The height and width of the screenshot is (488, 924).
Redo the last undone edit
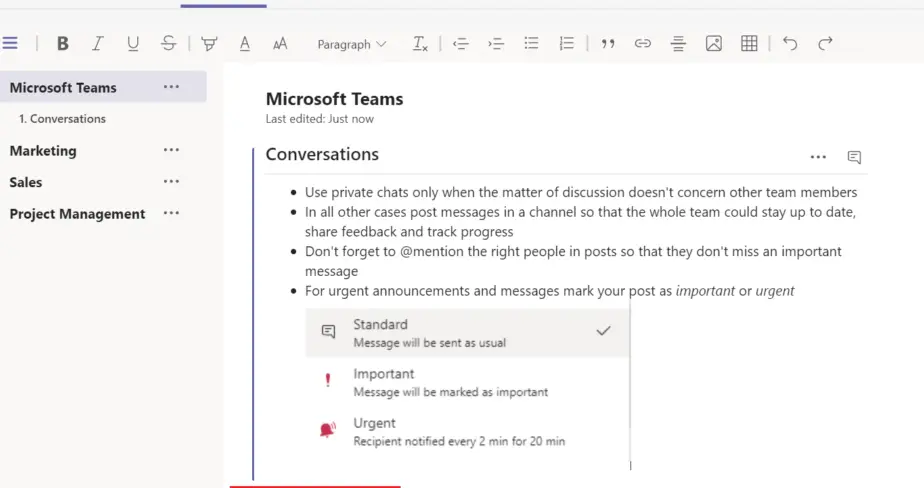pyautogui.click(x=825, y=43)
